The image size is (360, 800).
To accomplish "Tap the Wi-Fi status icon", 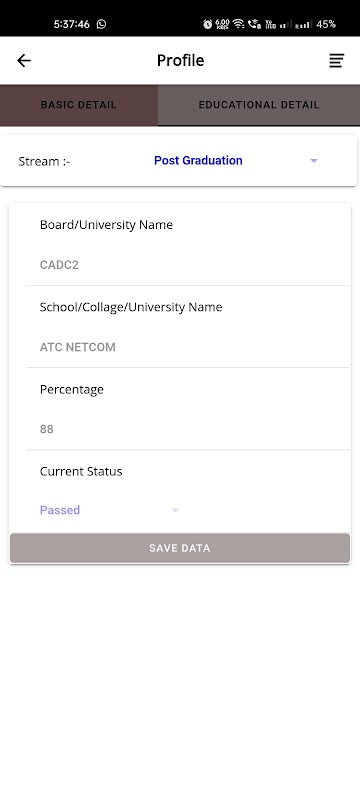I will coord(238,24).
